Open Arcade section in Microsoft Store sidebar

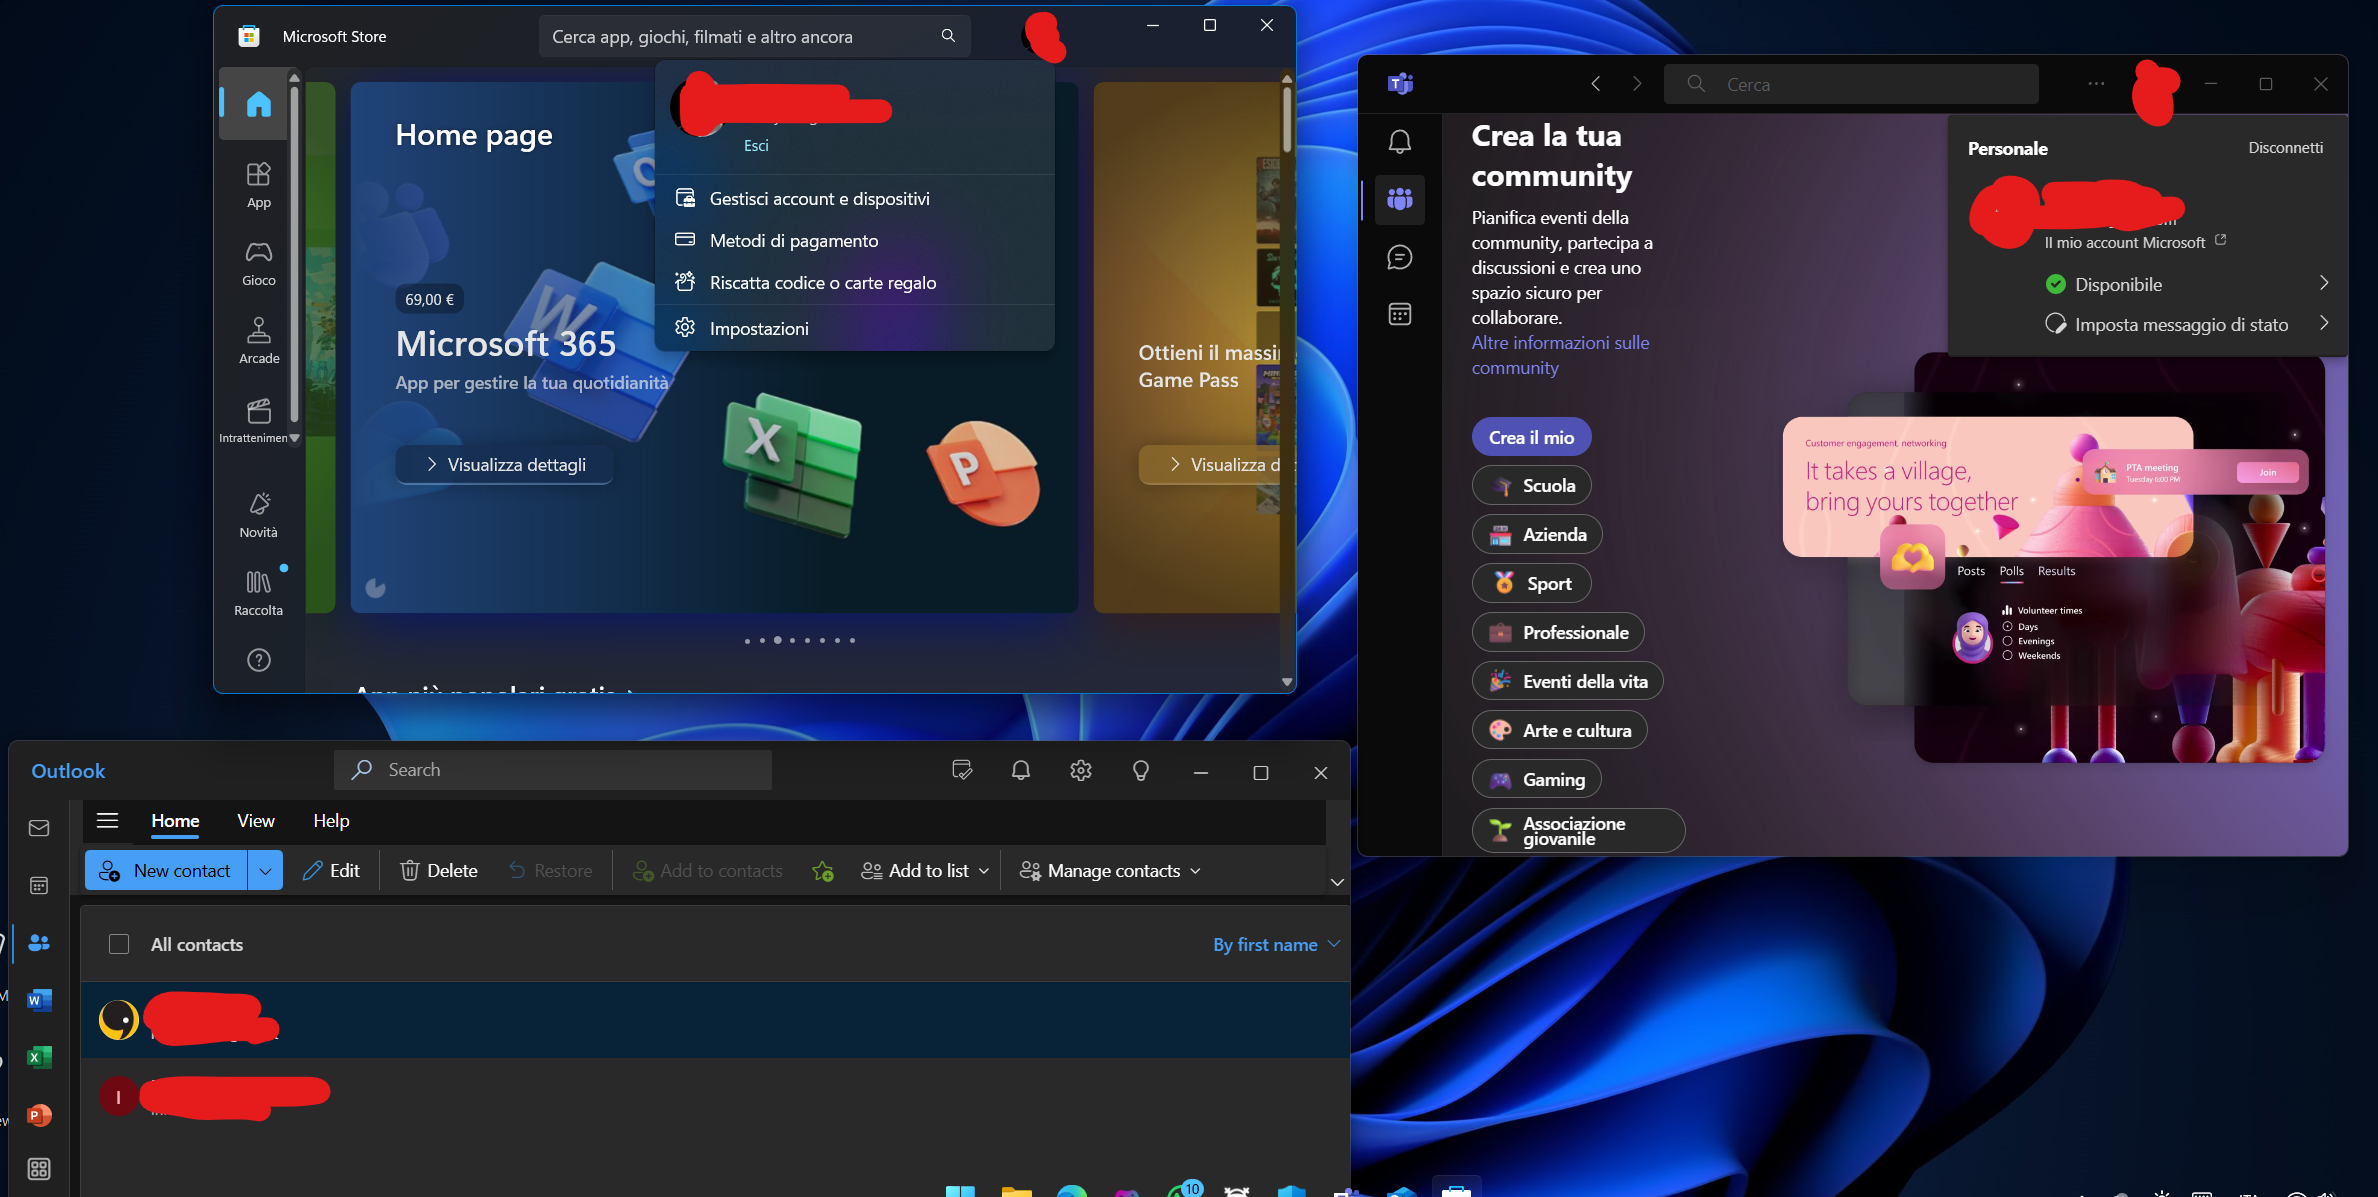(259, 340)
